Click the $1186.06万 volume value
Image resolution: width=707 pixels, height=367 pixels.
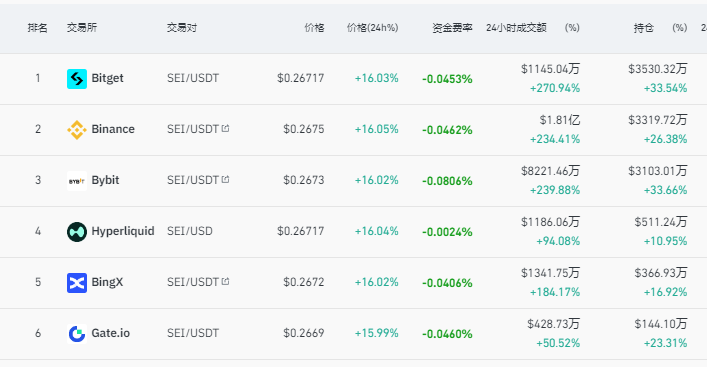(x=551, y=222)
